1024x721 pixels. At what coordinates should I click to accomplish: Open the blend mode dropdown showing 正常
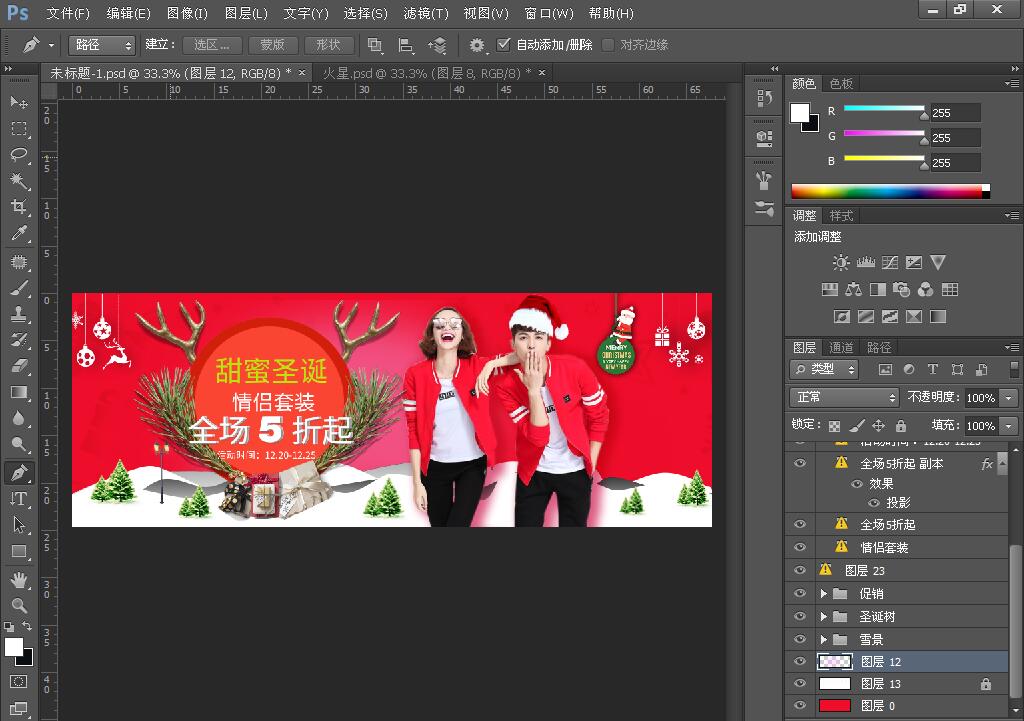(x=843, y=397)
